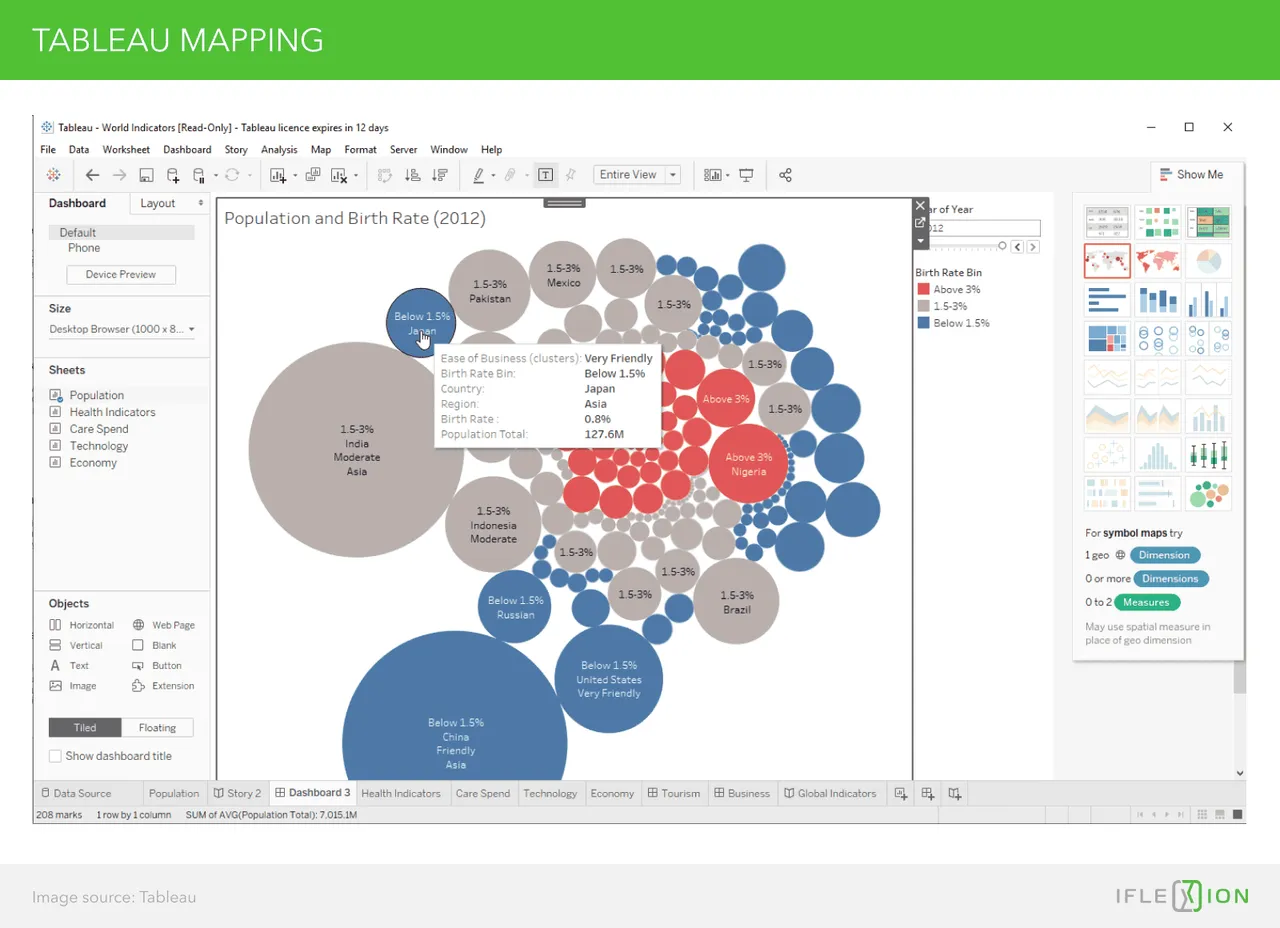Image resolution: width=1280 pixels, height=928 pixels.
Task: Switch to the Global Indicators dashboard tab
Action: coord(829,794)
